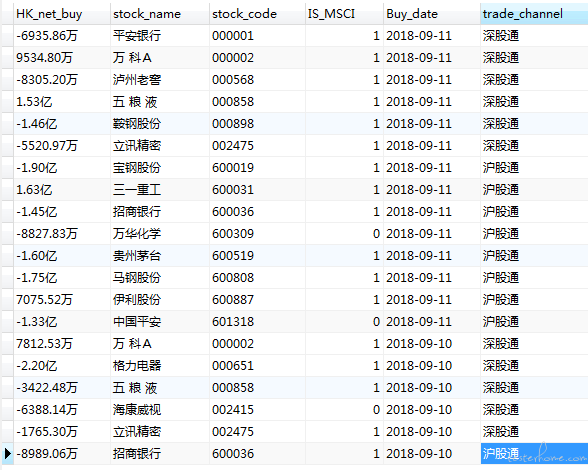Screen dimensions: 588x470
Task: Click the stock name 海康威视
Action: coord(137,410)
